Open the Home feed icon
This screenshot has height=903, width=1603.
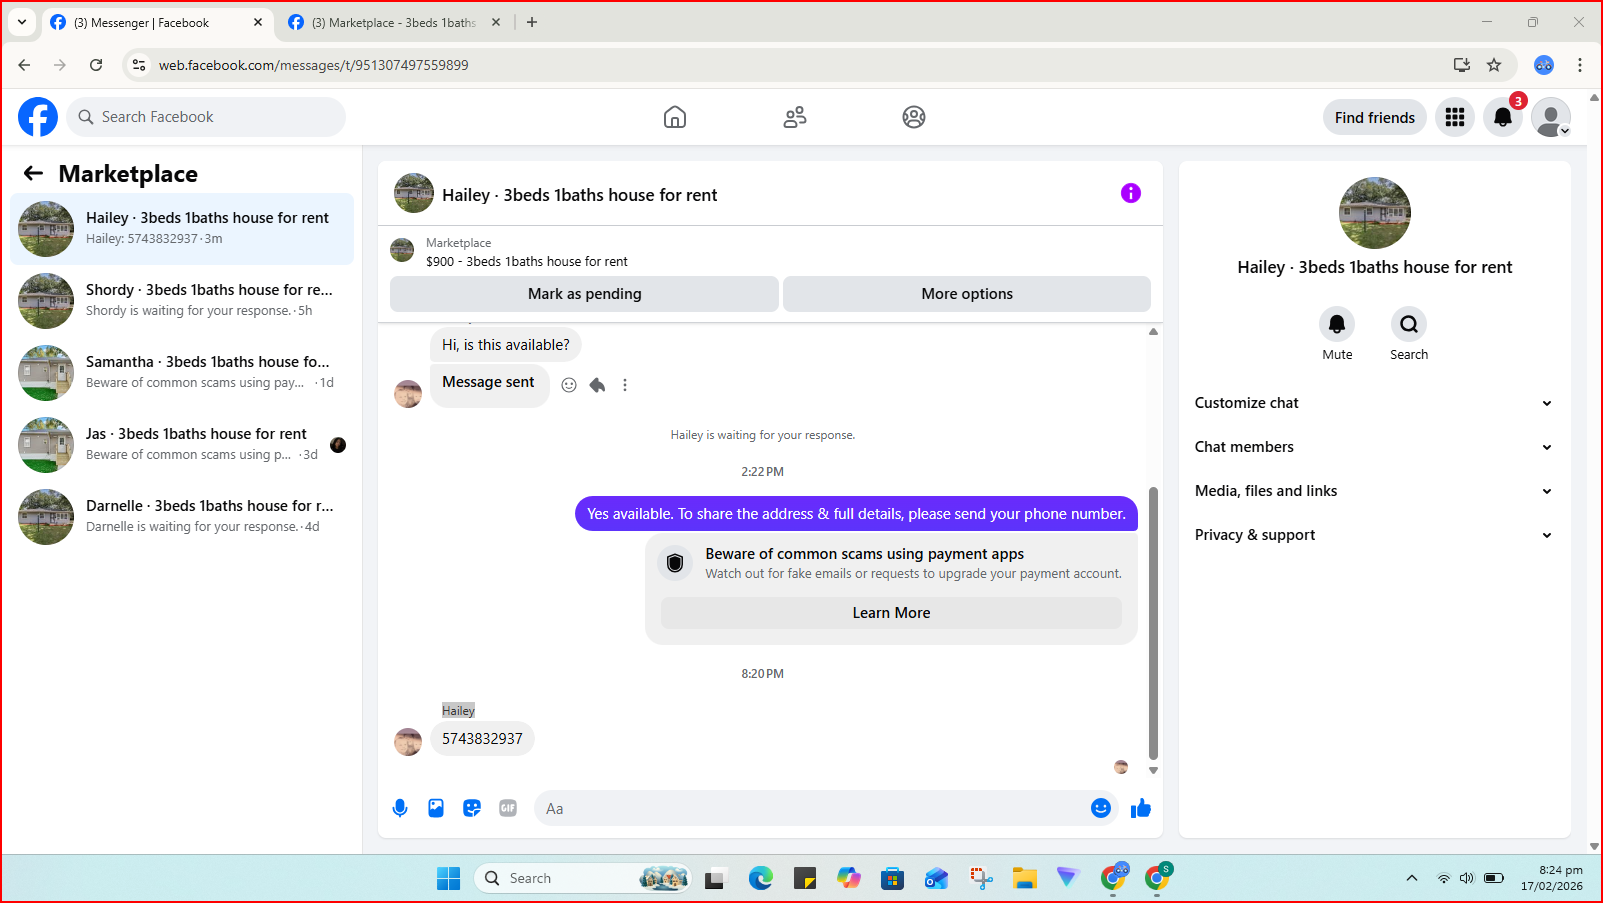[675, 117]
